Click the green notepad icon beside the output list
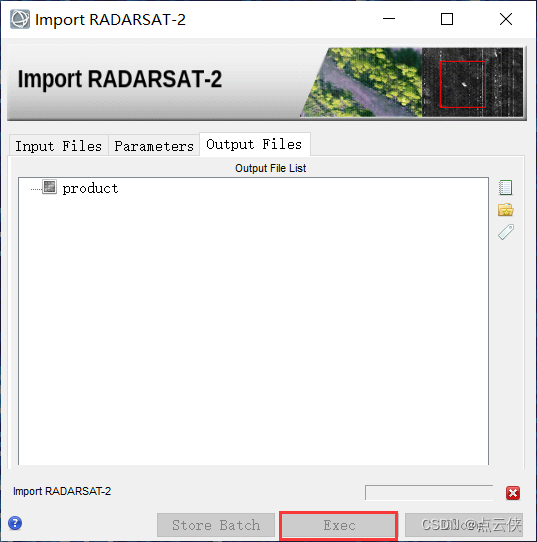This screenshot has height=542, width=537. point(505,188)
